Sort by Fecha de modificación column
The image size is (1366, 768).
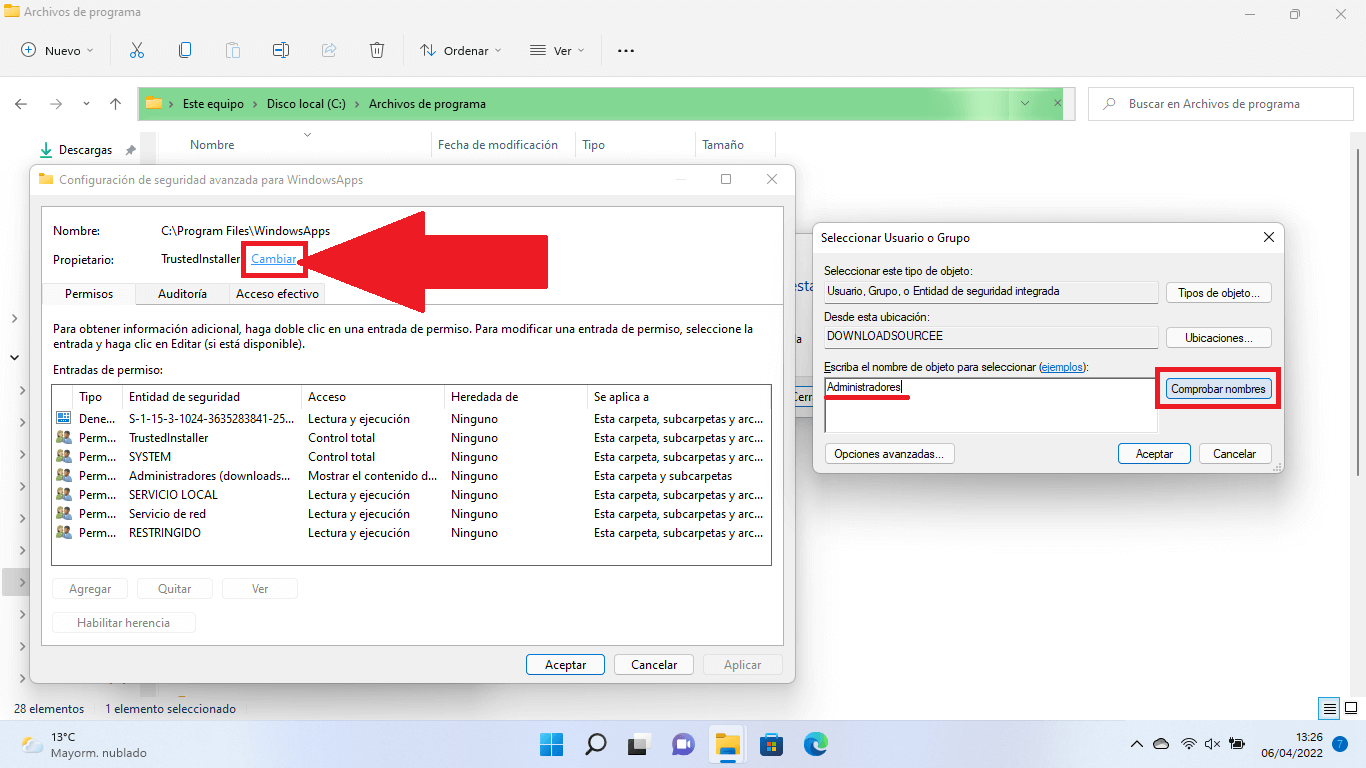coord(503,145)
